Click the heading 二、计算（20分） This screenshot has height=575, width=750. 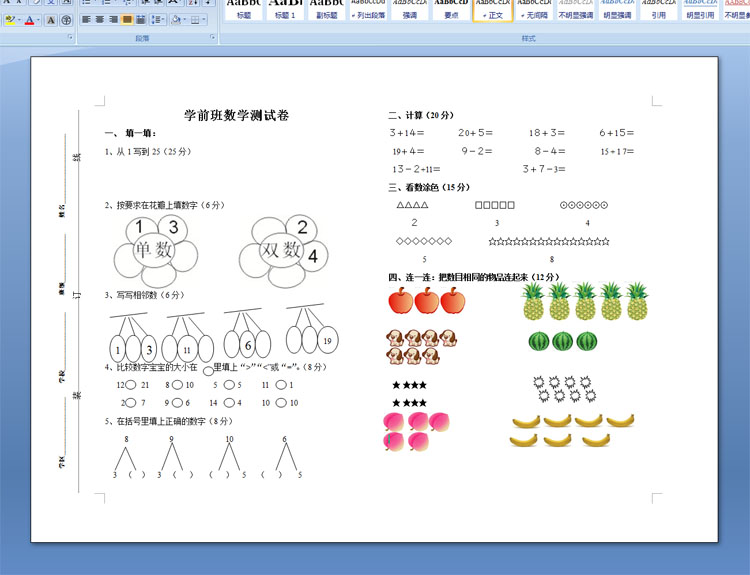tap(421, 115)
